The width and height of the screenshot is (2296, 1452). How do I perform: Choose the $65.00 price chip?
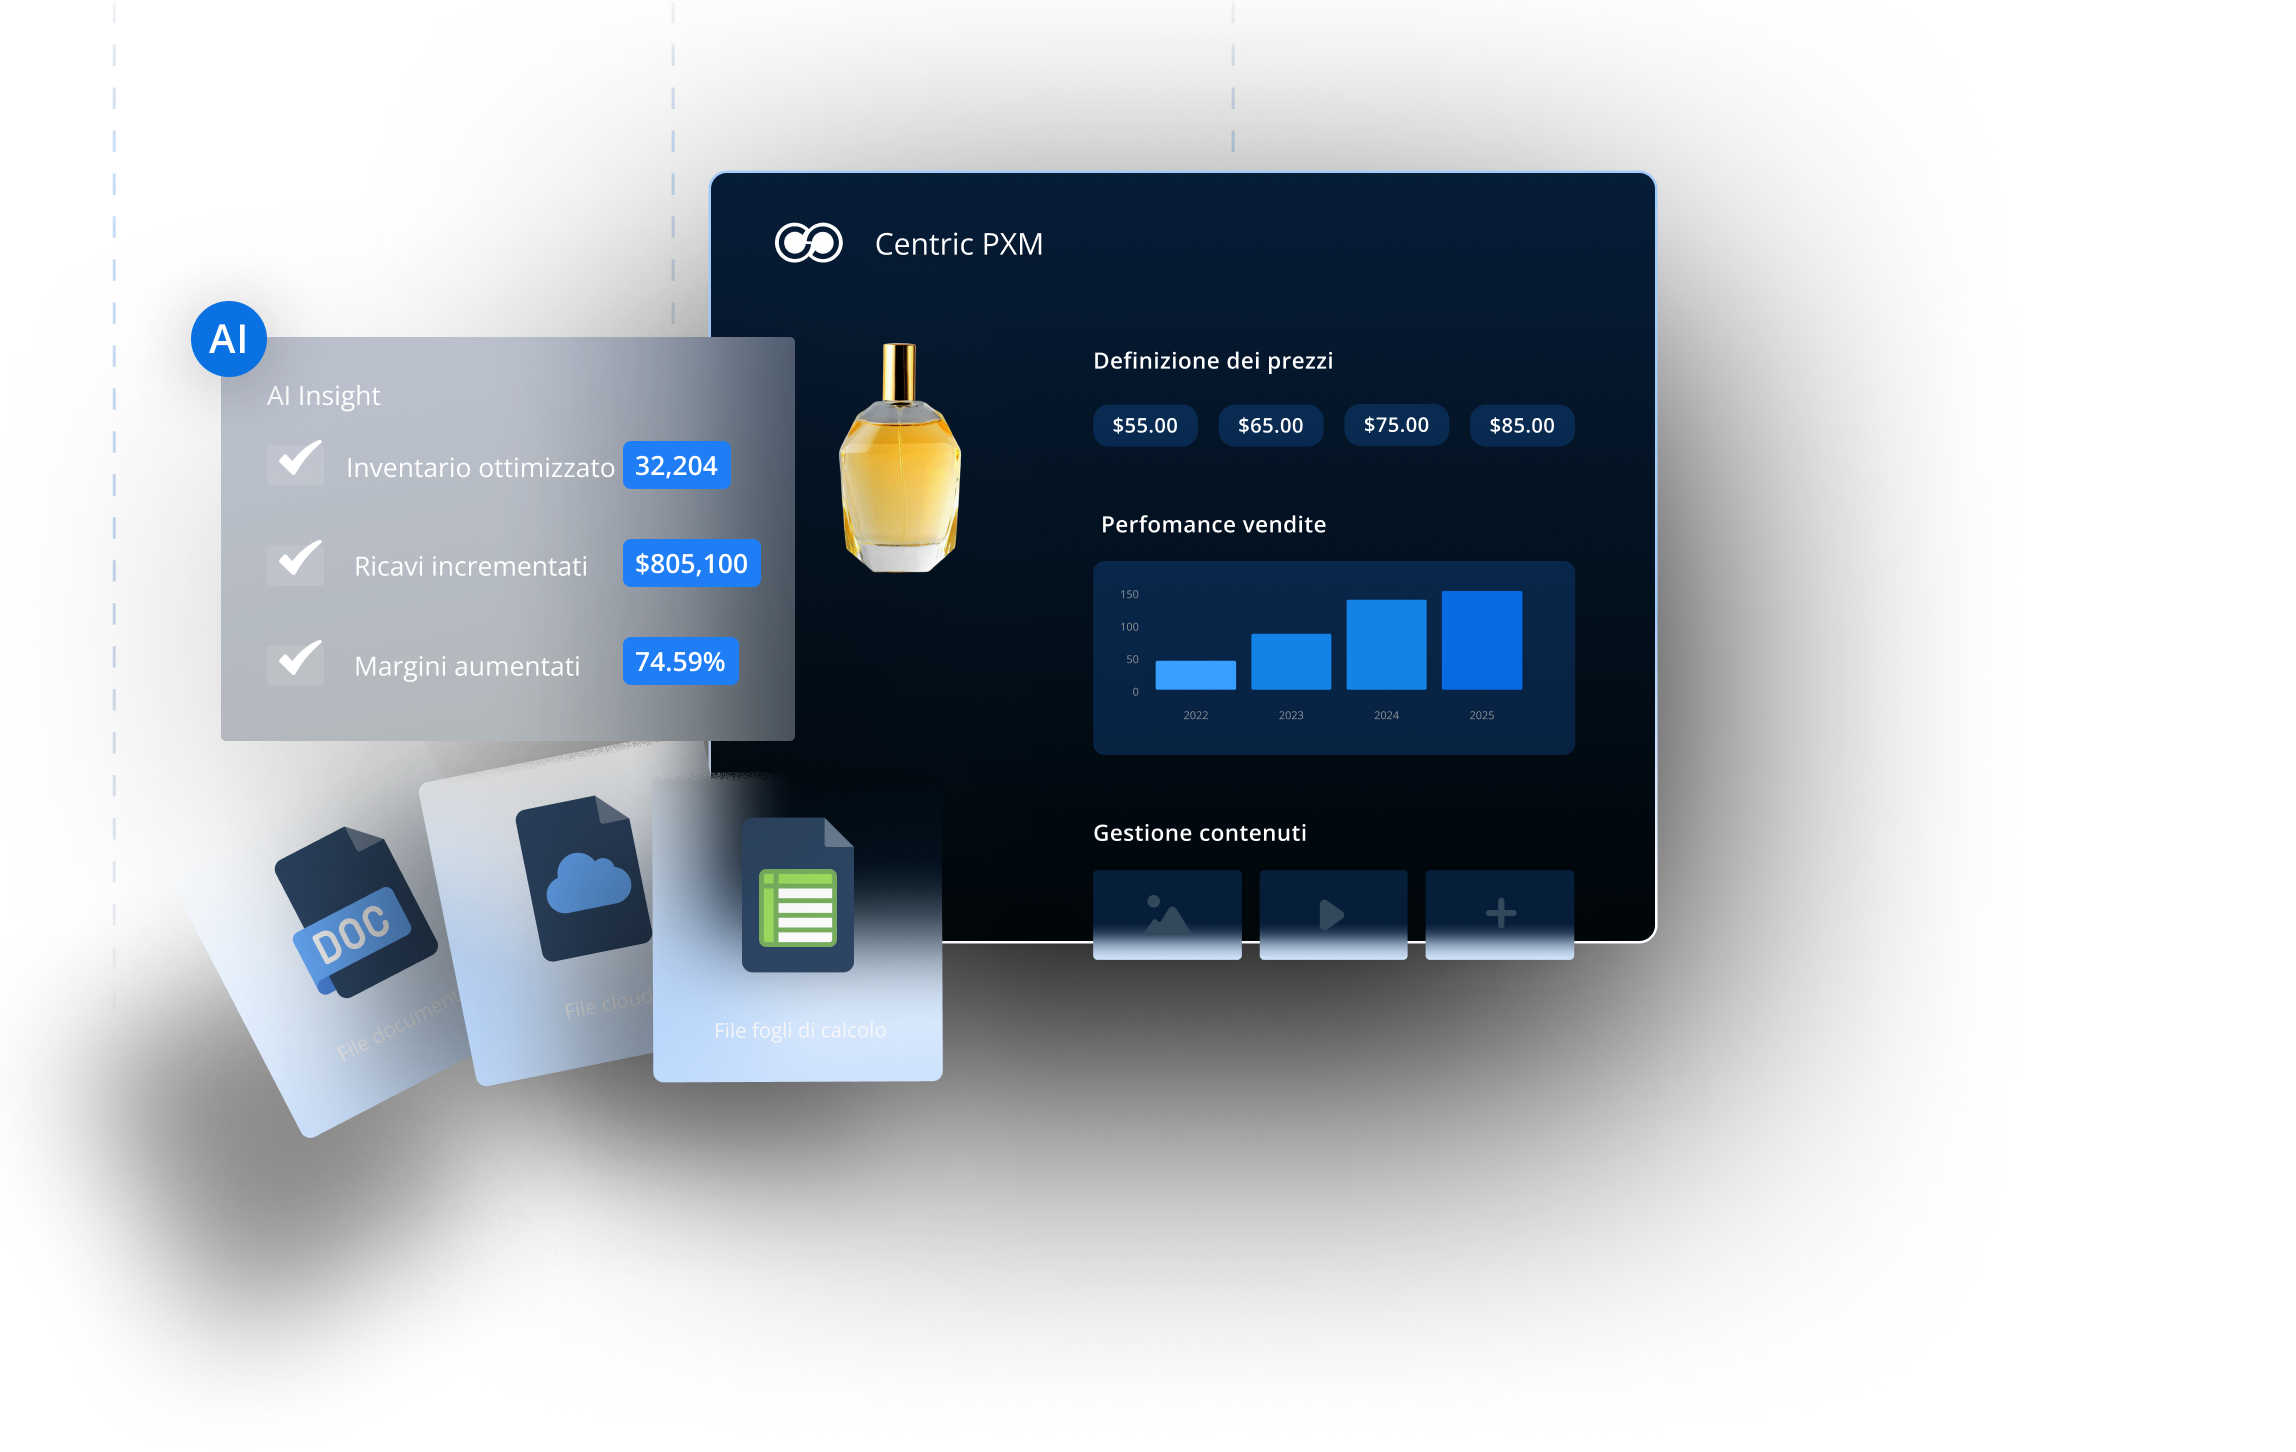[x=1270, y=425]
